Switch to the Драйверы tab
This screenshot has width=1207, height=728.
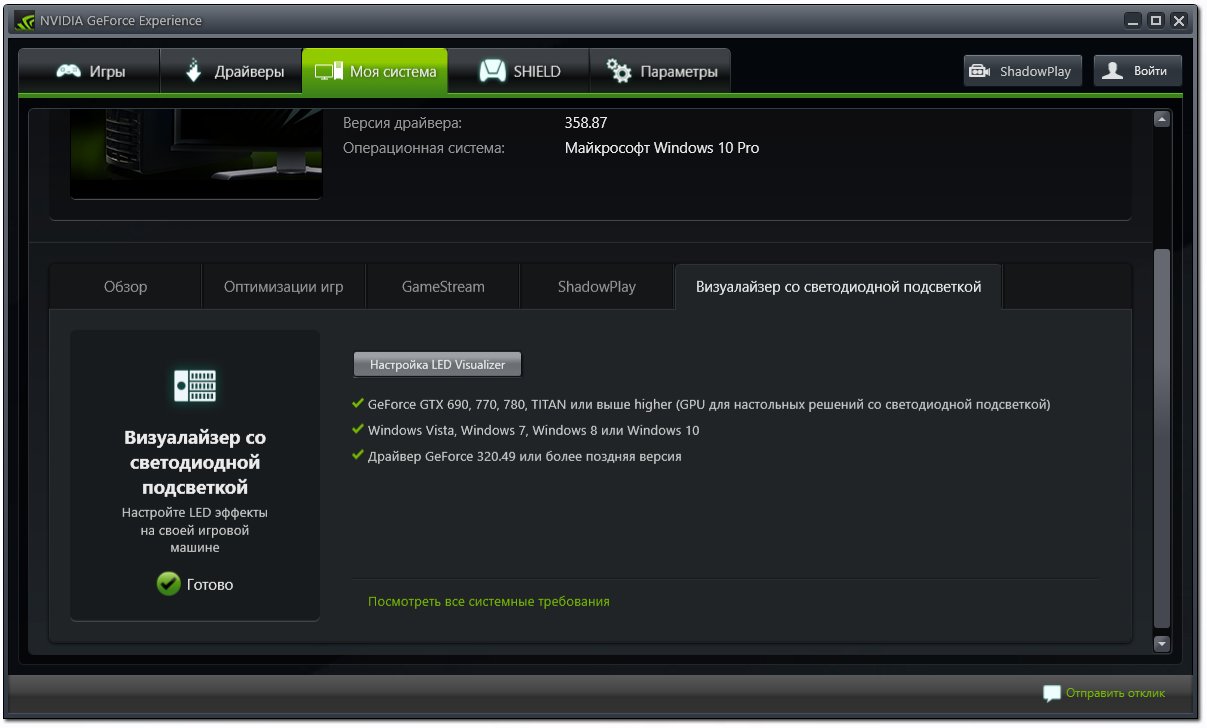click(231, 72)
